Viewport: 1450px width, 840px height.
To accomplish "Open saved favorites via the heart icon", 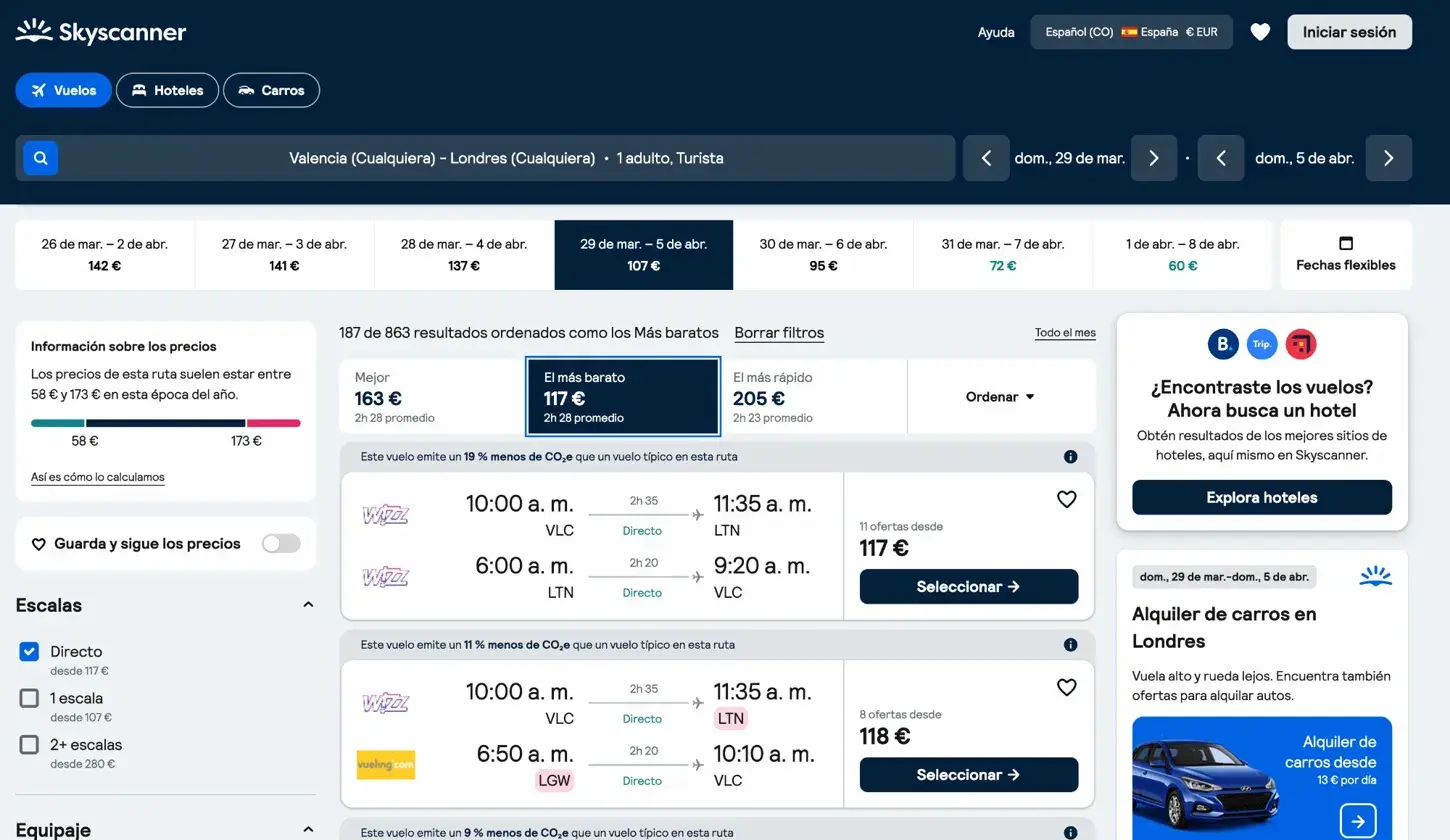I will coord(1260,31).
